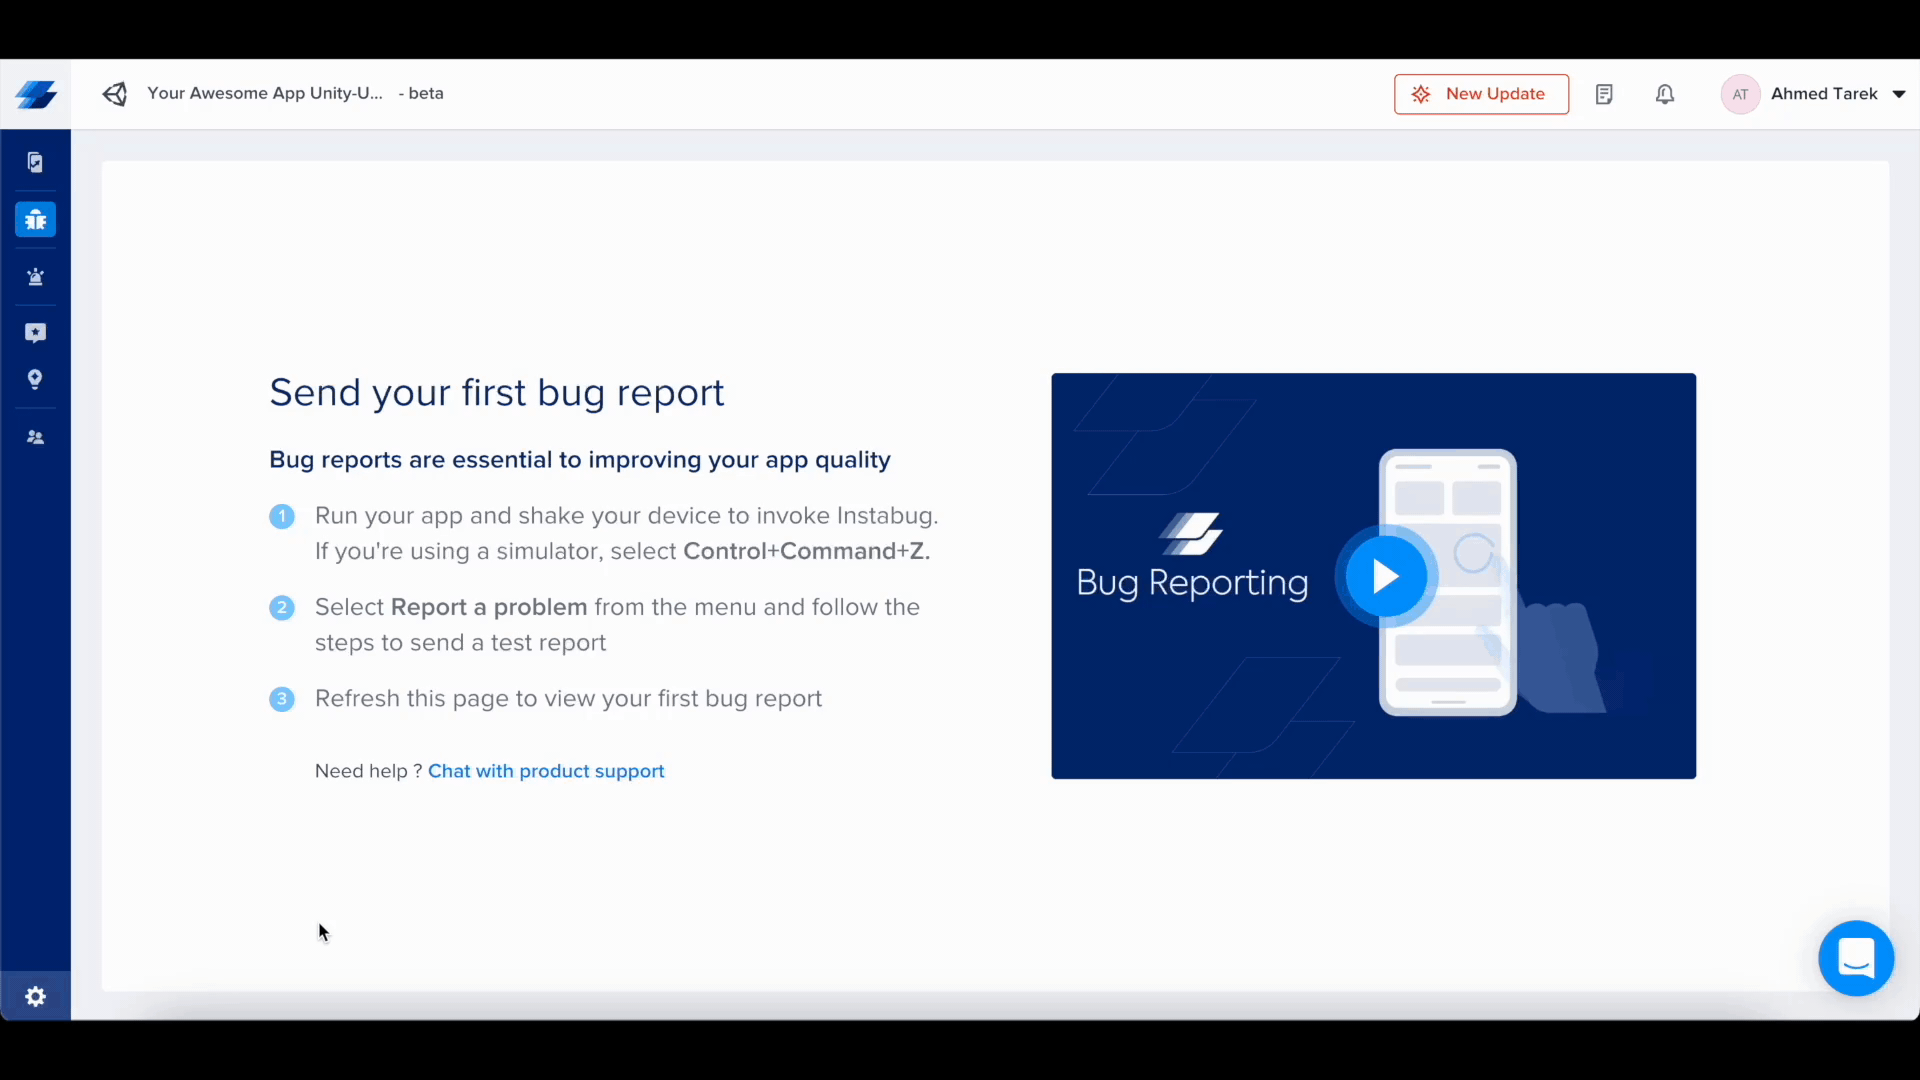Image resolution: width=1920 pixels, height=1080 pixels.
Task: Click the New Update button
Action: pos(1481,94)
